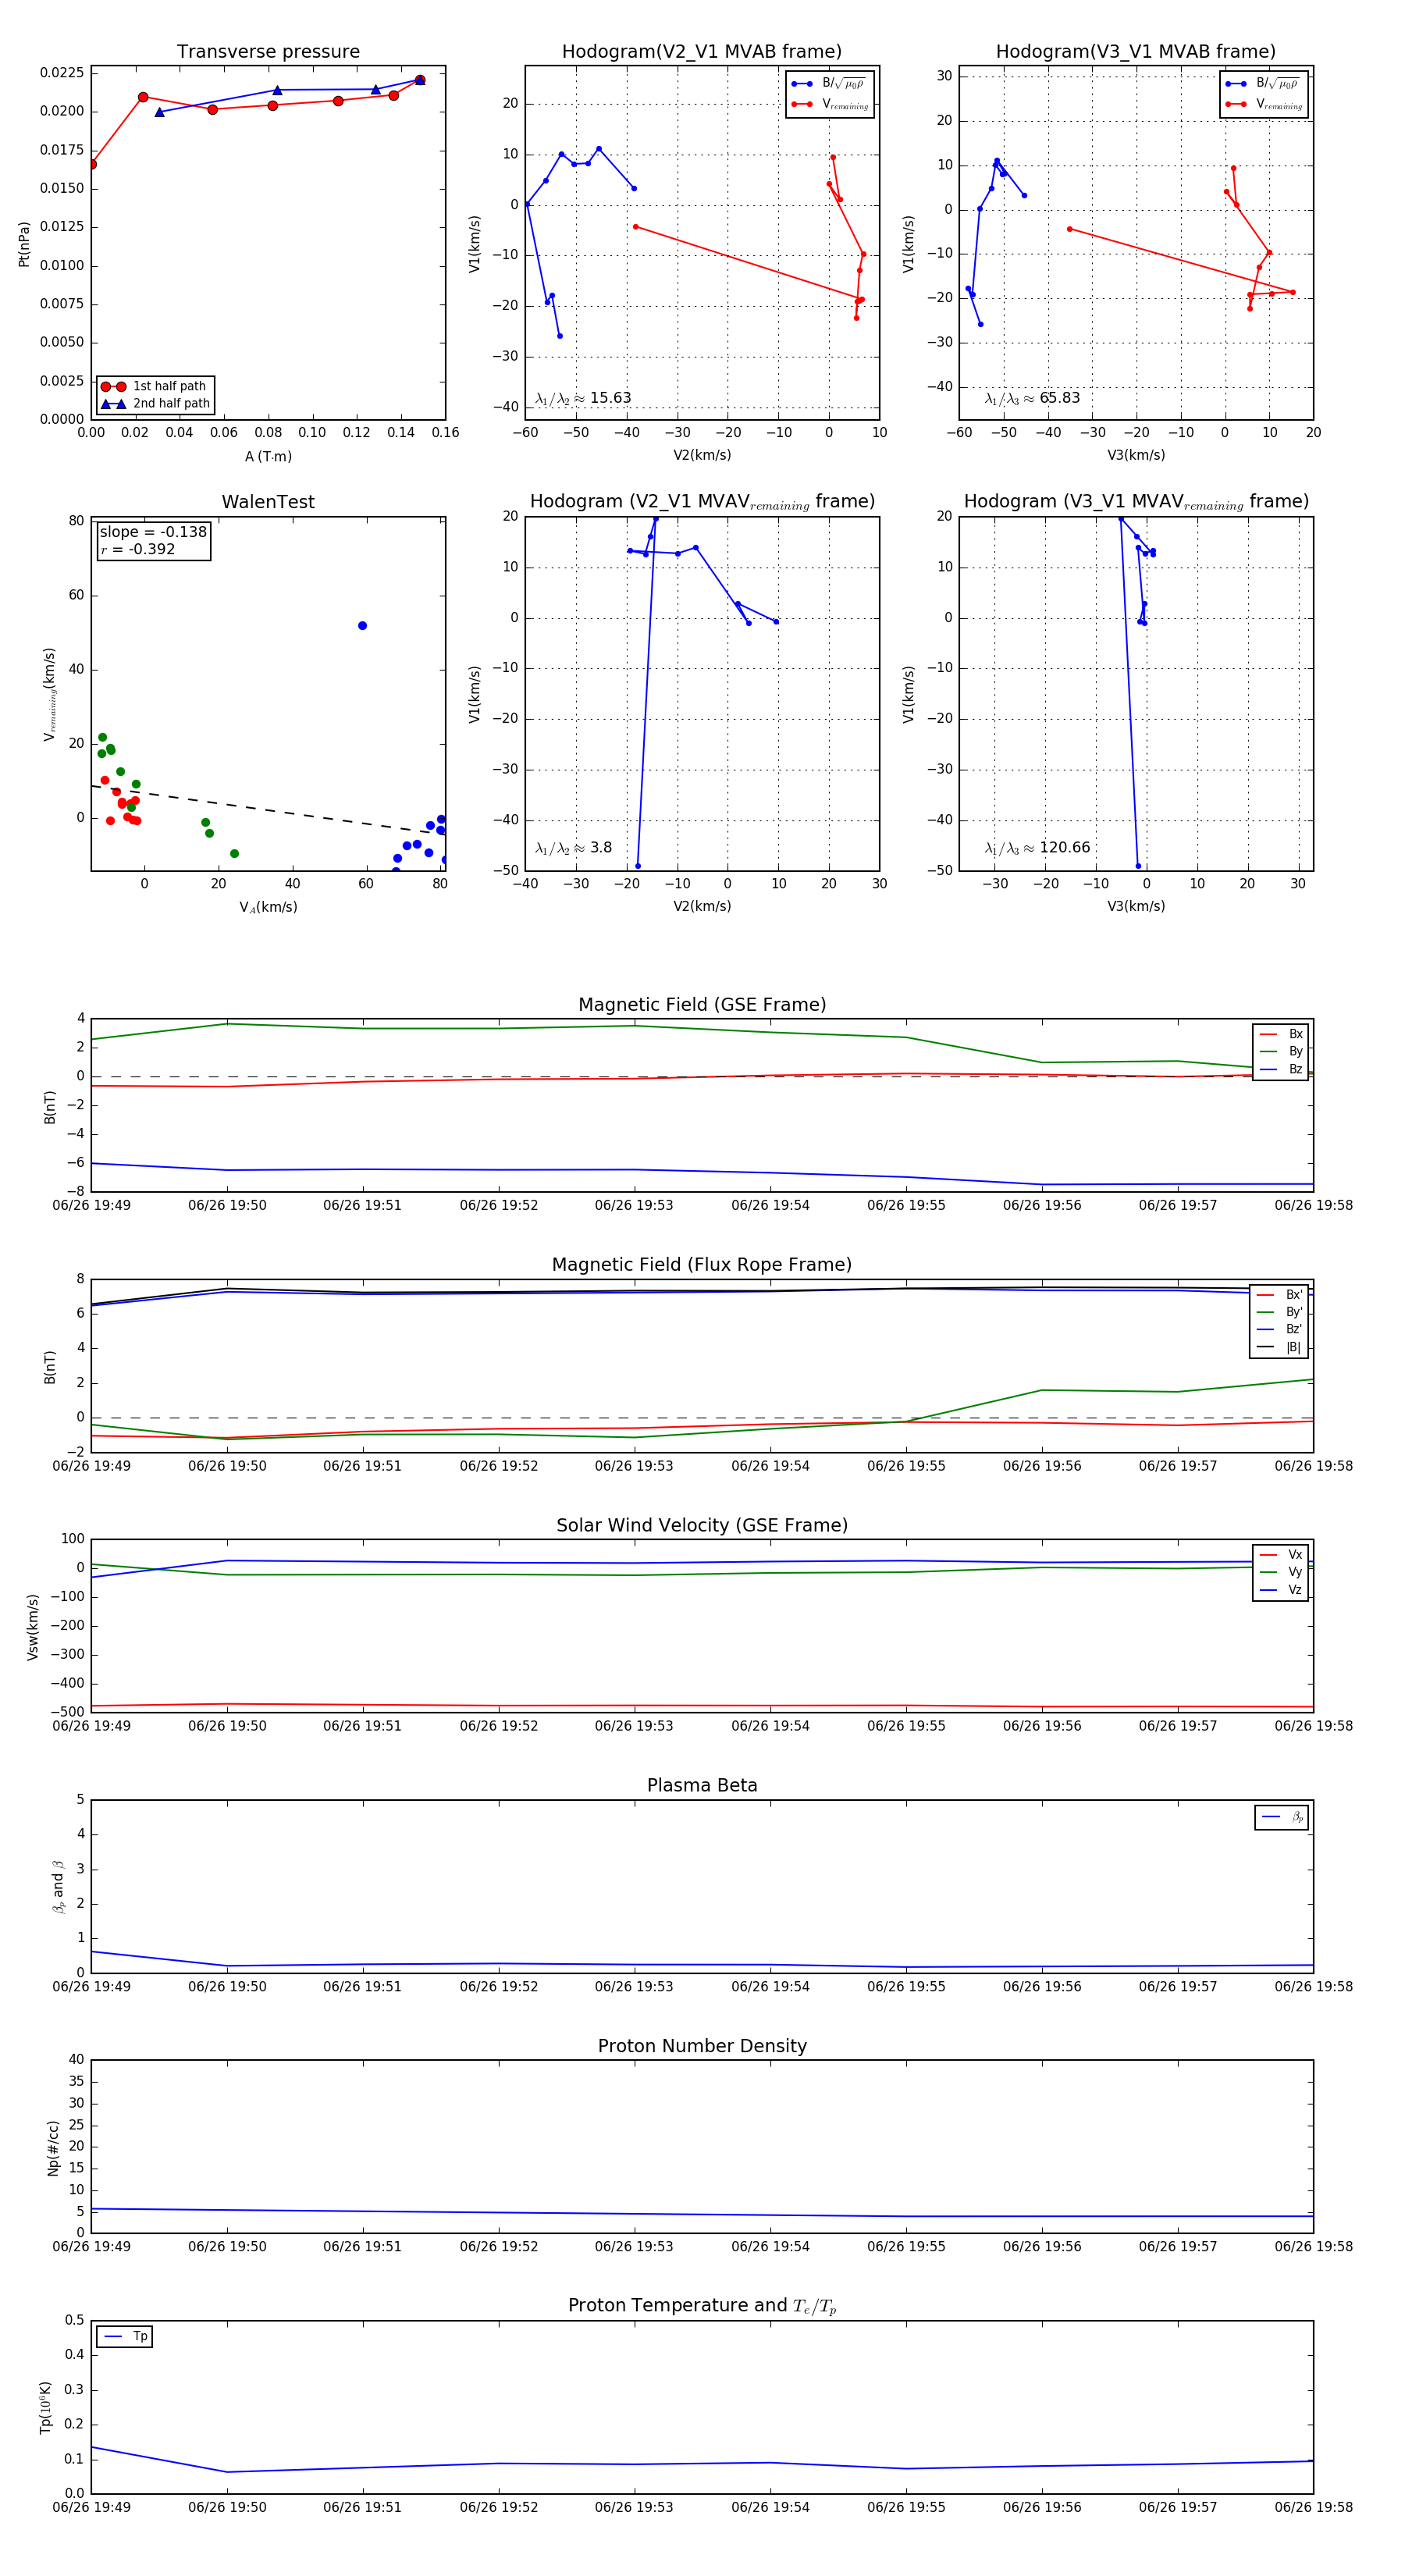Viewport: 1405px width, 2576px height.
Task: Click the "A (T·m)" x-axis label
Action: coord(268,456)
